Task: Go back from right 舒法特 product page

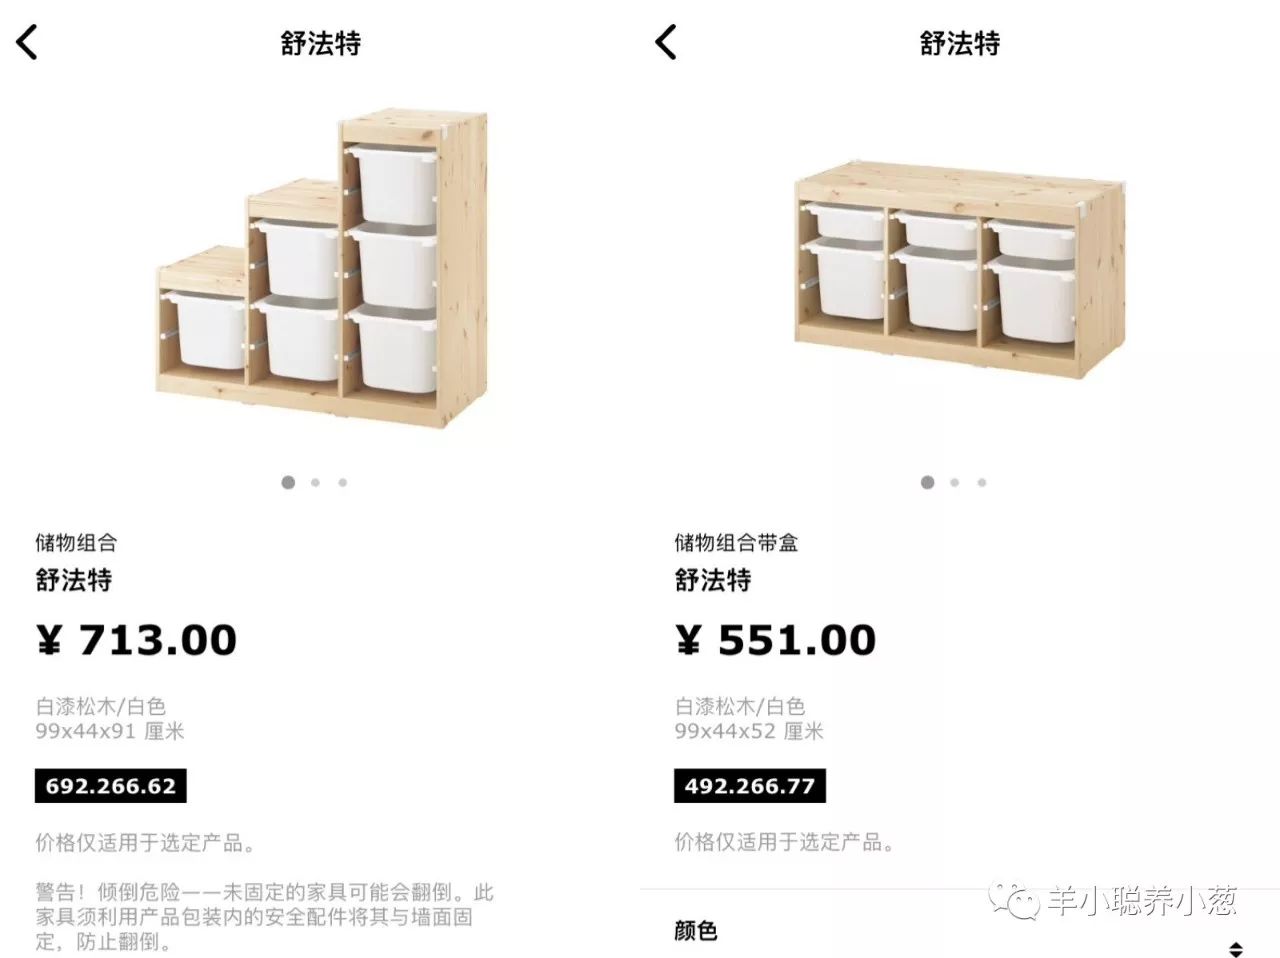Action: click(666, 43)
